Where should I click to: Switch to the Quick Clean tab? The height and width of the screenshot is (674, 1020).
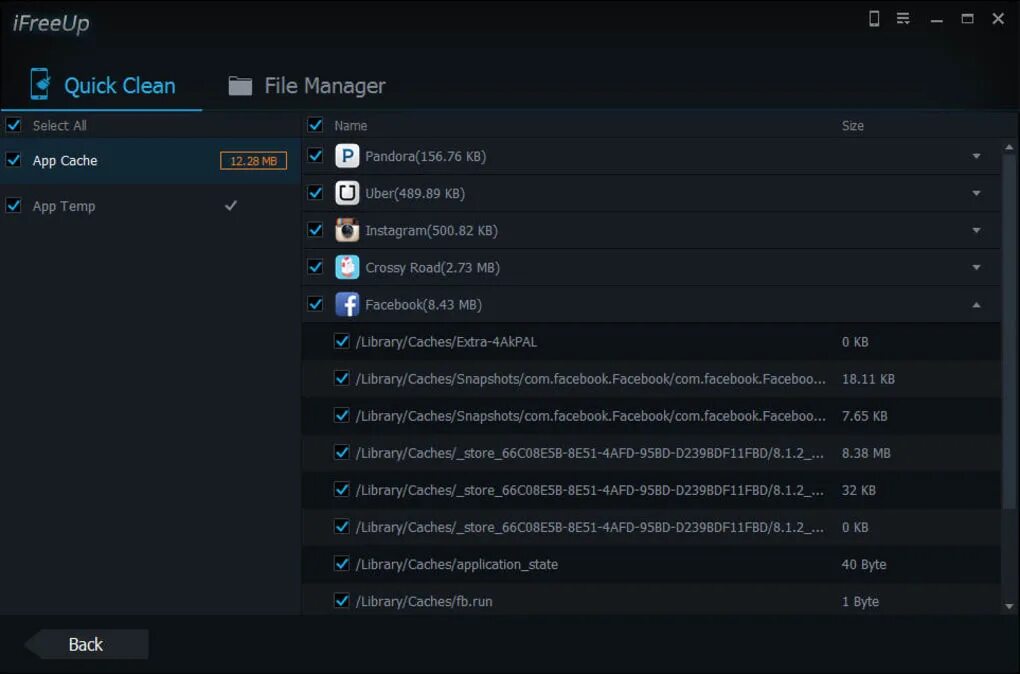click(102, 85)
